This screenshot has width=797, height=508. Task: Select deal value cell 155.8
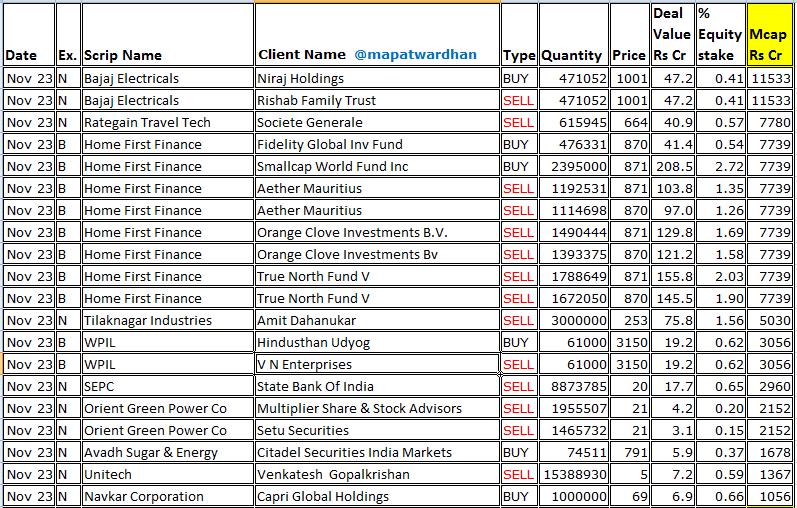point(672,276)
